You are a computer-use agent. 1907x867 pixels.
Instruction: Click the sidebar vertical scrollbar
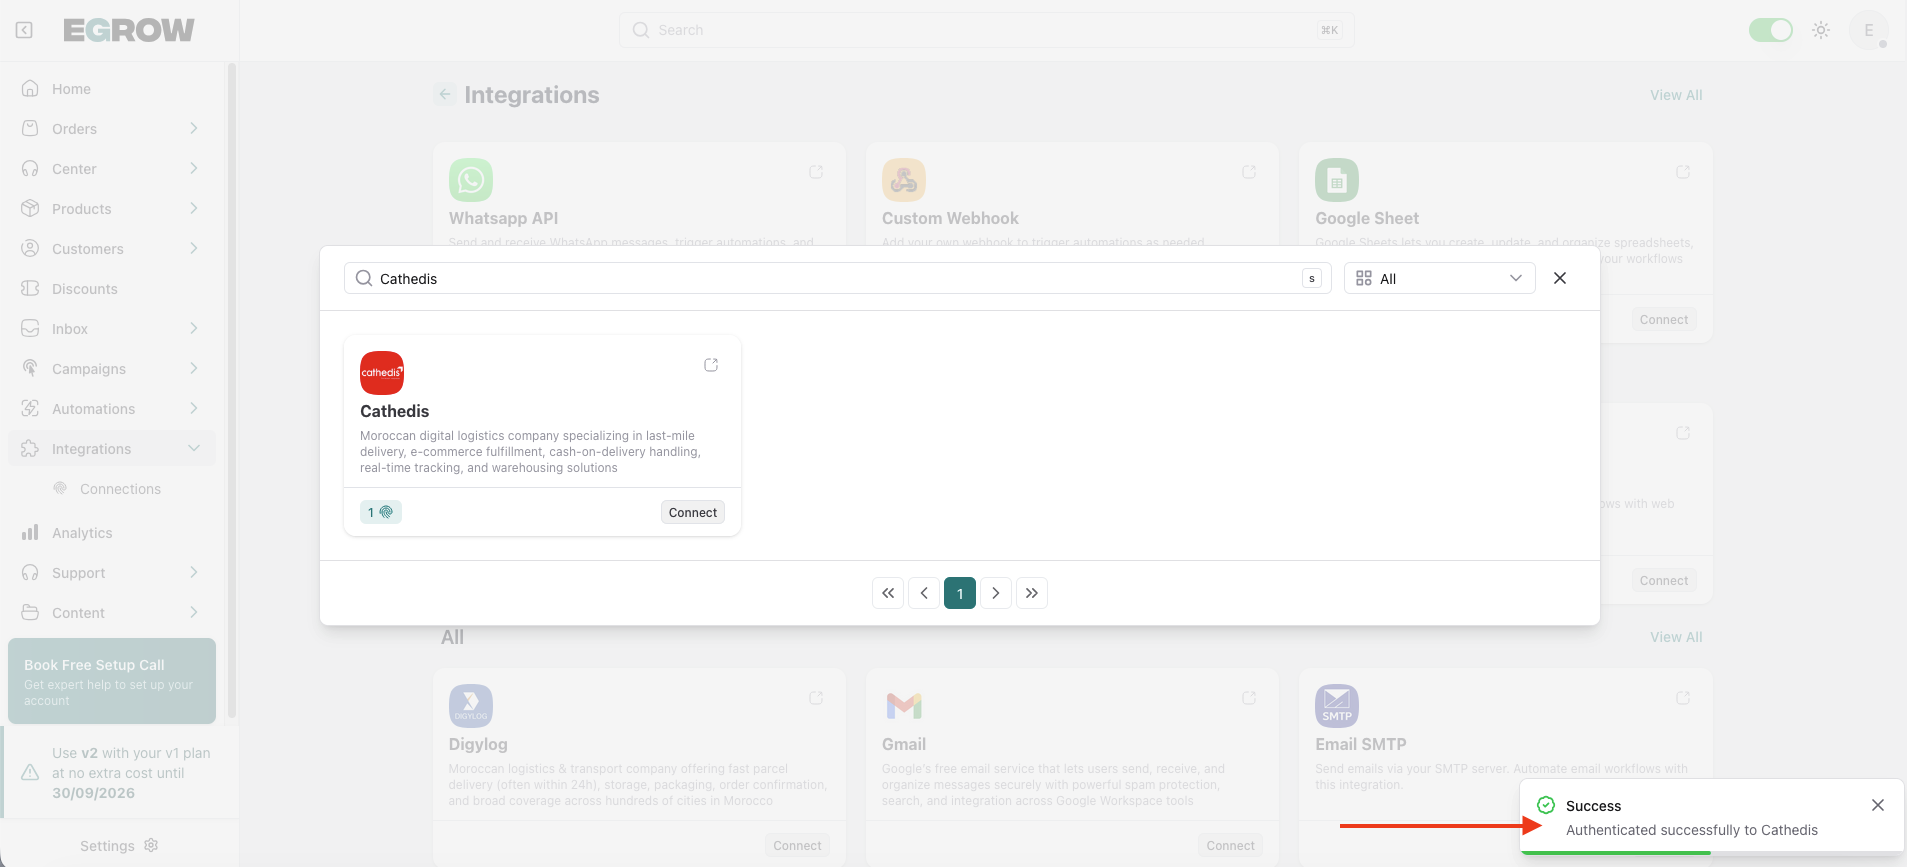pyautogui.click(x=232, y=390)
